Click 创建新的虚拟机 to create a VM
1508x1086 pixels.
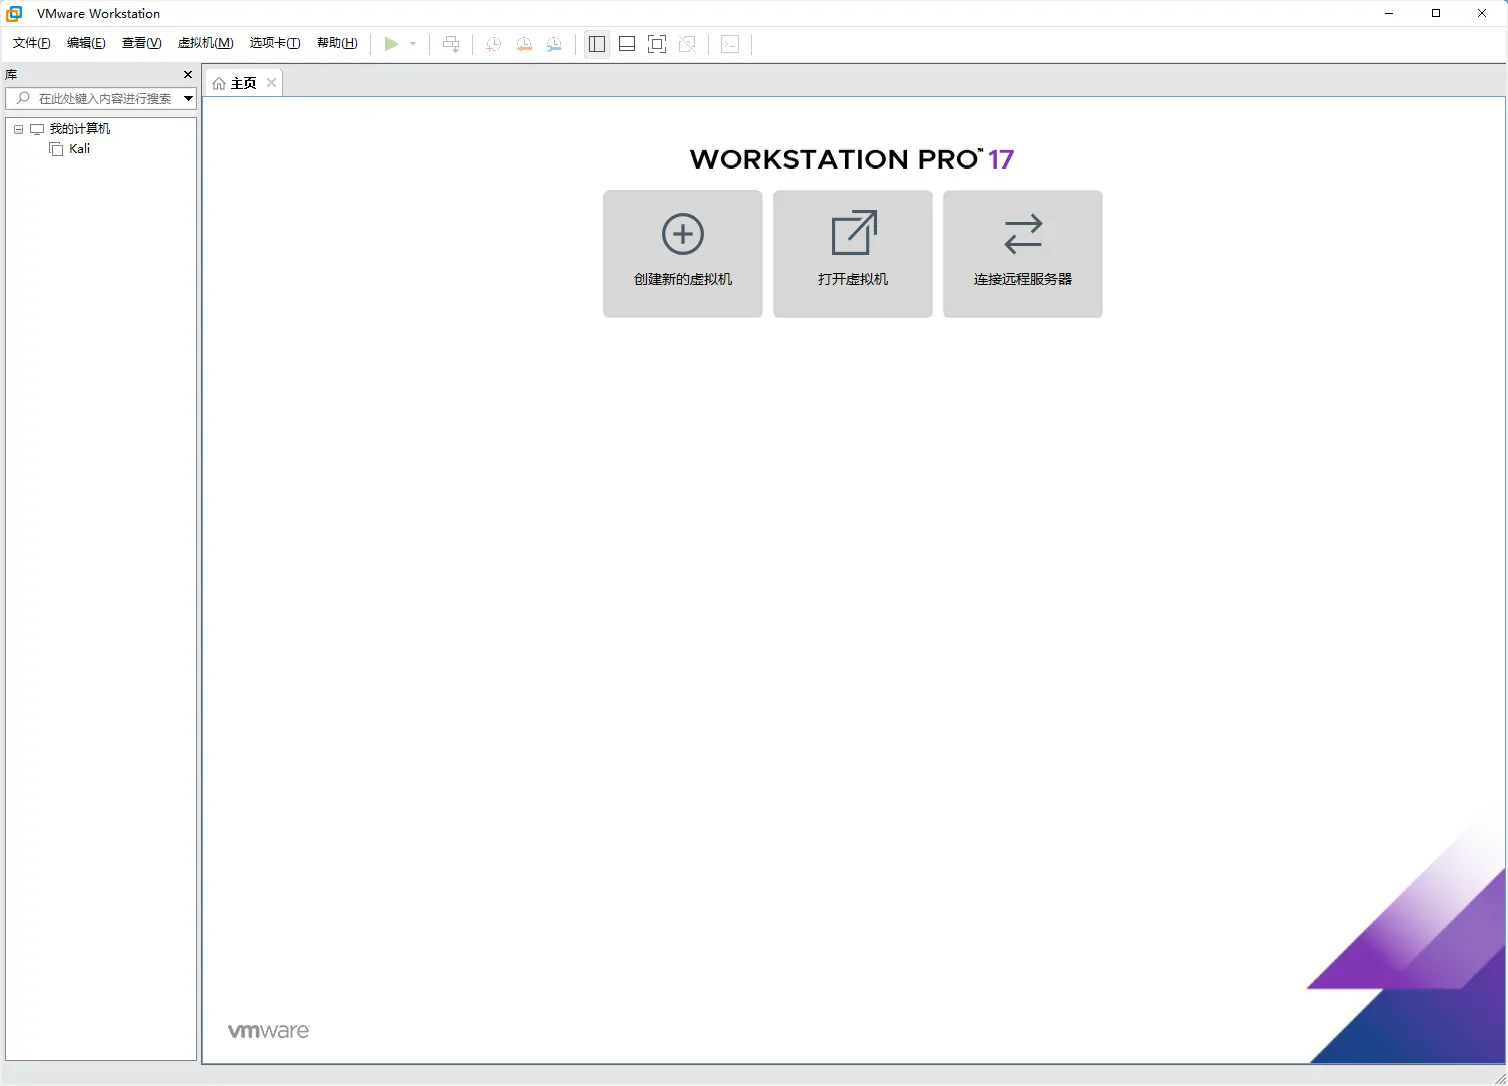pos(682,253)
